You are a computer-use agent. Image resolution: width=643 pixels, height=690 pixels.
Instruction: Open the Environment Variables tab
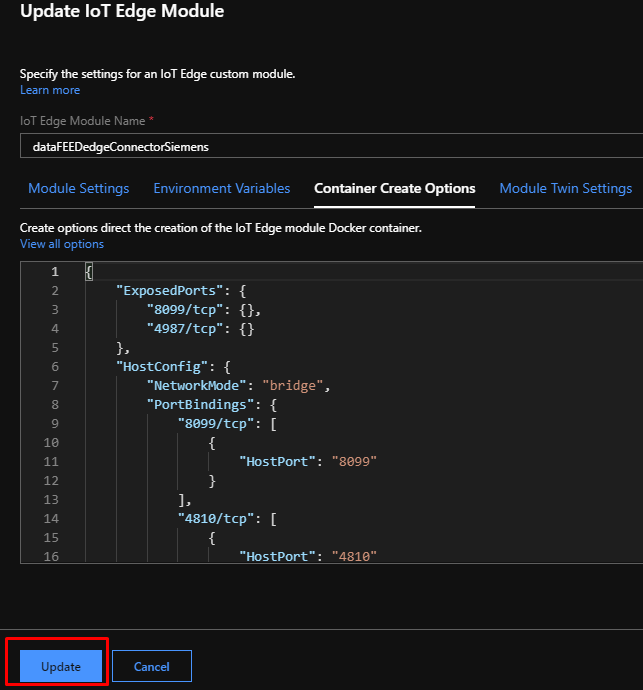pos(221,188)
